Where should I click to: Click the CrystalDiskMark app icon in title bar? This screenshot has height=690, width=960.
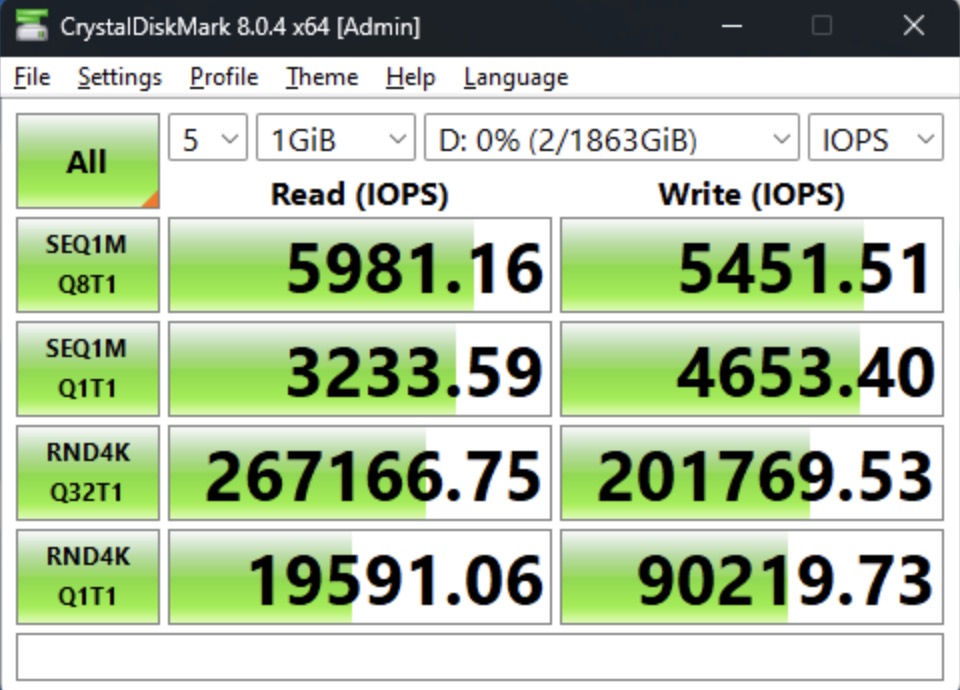coord(31,26)
